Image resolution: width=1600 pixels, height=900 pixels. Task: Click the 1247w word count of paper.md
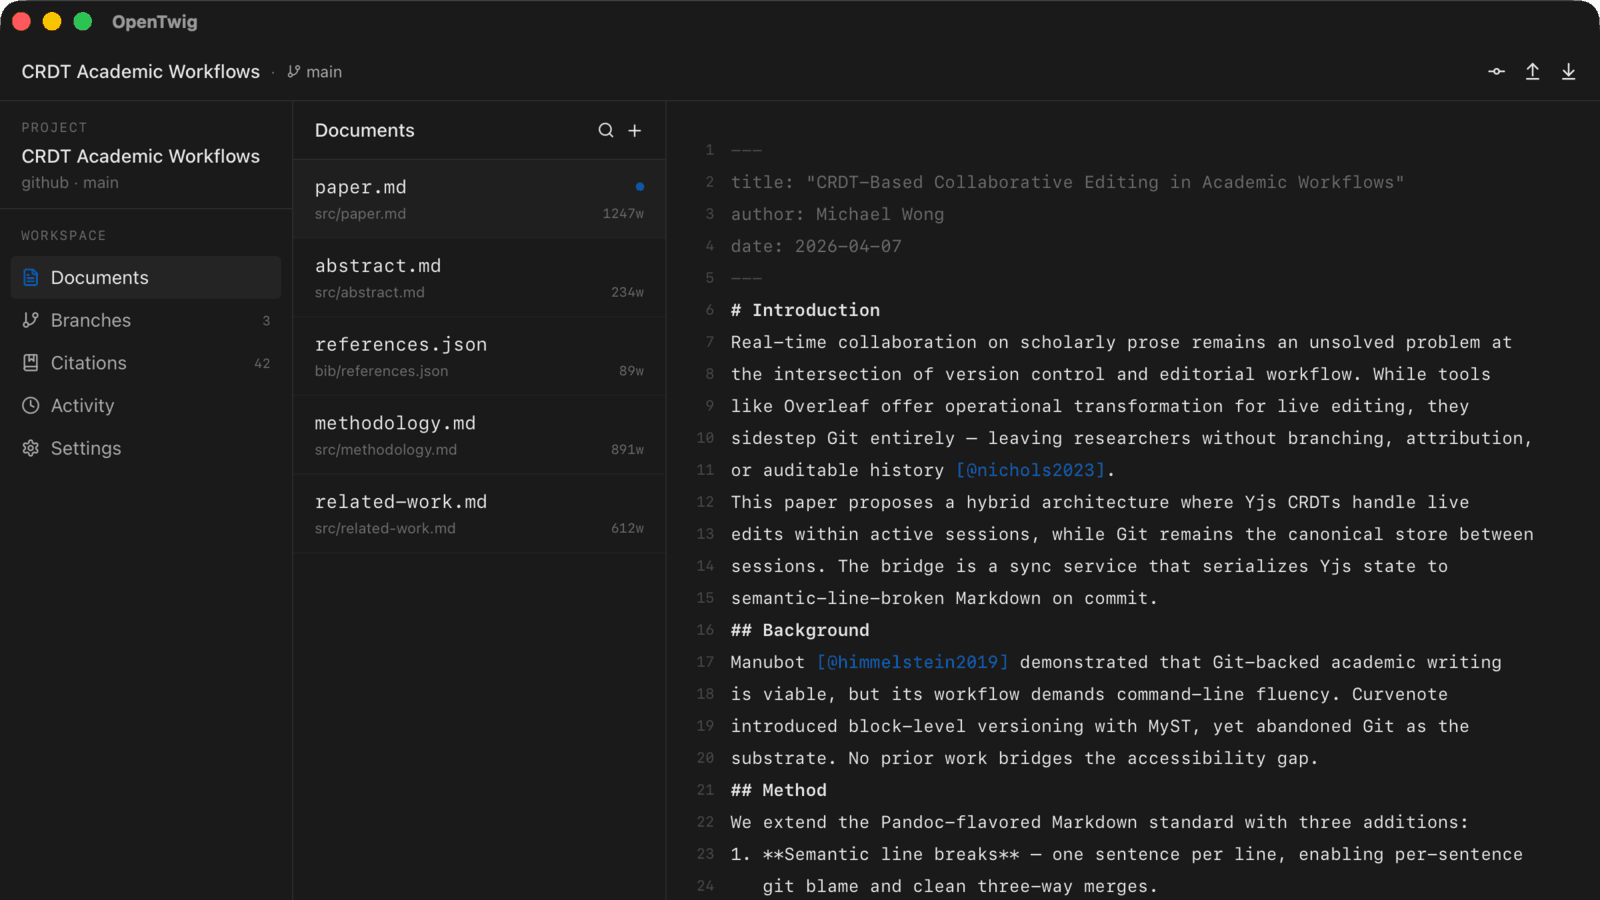point(623,214)
